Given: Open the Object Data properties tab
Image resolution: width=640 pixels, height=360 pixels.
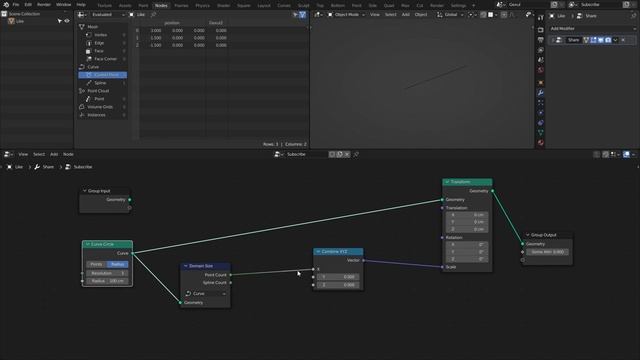Looking at the screenshot, I should pos(541,133).
